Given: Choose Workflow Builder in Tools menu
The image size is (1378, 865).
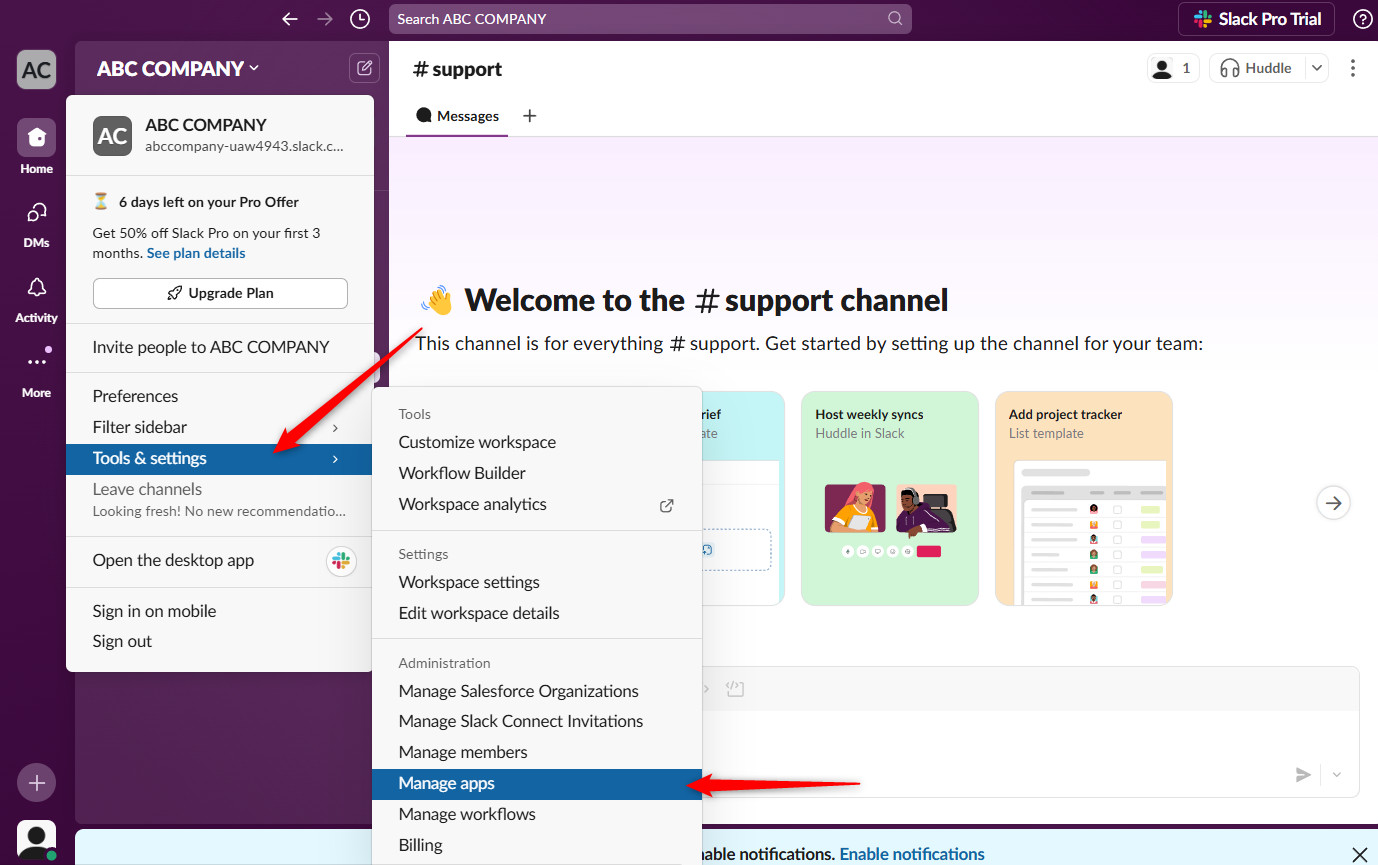Looking at the screenshot, I should tap(462, 473).
